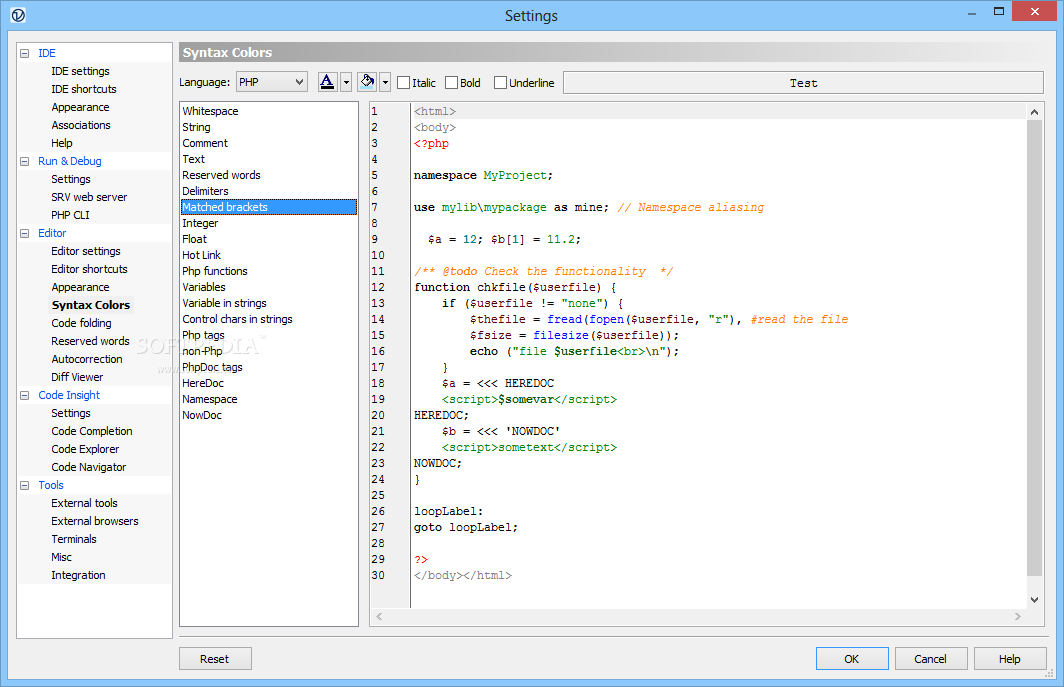The image size is (1064, 687).
Task: Enable the Bold checkbox
Action: [x=451, y=83]
